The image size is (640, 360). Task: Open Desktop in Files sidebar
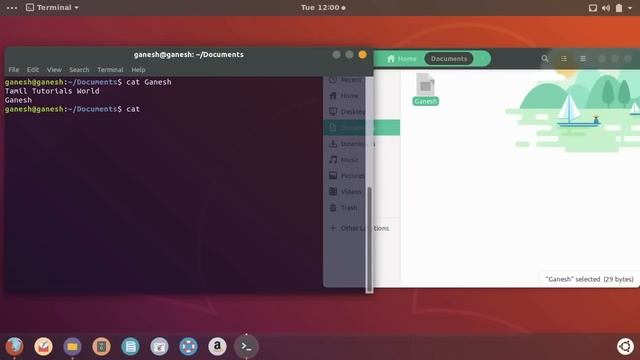(347, 111)
